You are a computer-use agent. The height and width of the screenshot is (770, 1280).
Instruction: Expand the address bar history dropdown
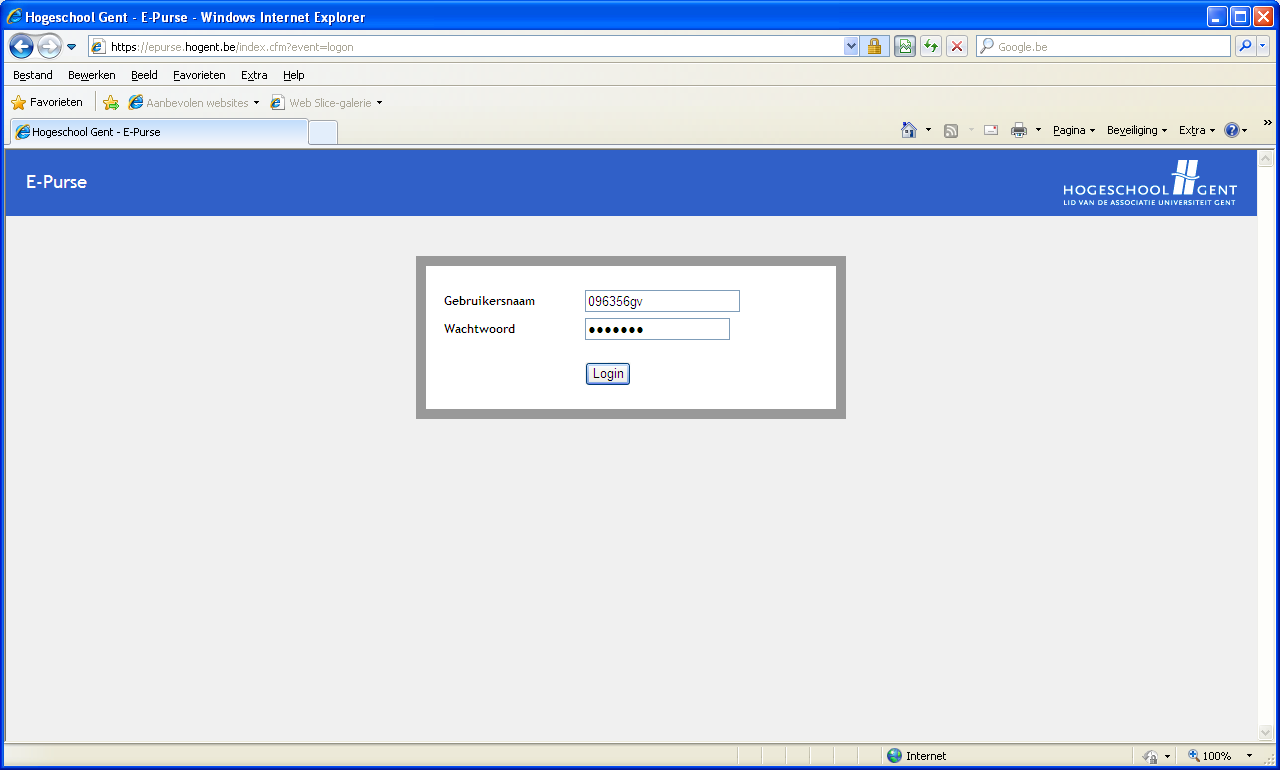(x=851, y=46)
